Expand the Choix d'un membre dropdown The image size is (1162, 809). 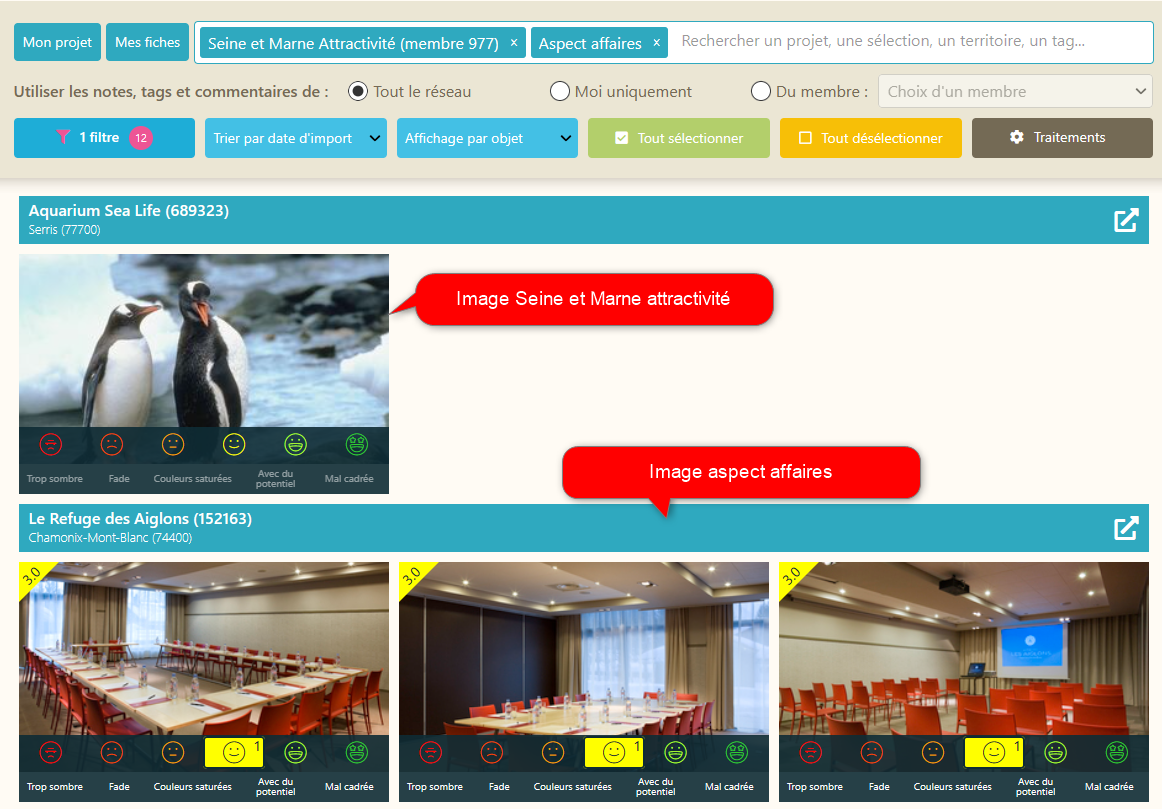coord(1015,91)
